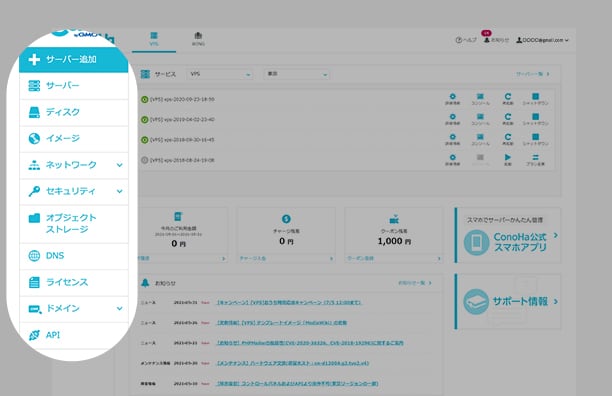Click プラン変更 for vps-2018-08-24-19-08
612x396 pixels.
(536, 160)
